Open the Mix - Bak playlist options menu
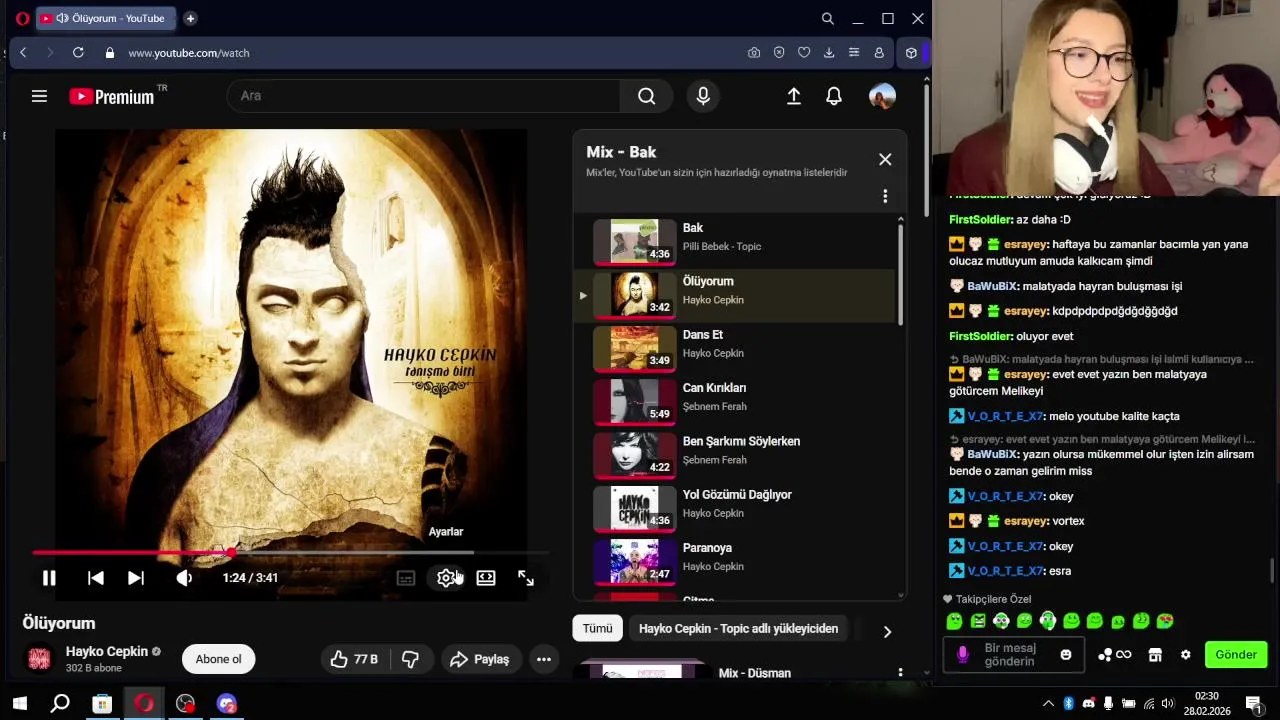 pos(885,196)
